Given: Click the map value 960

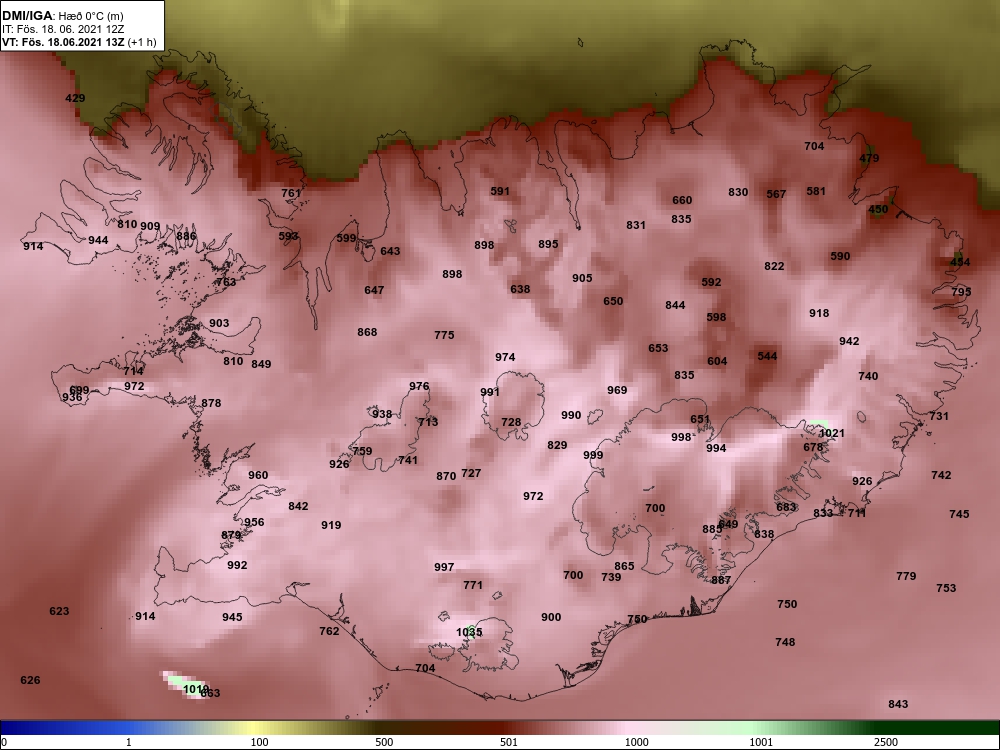Looking at the screenshot, I should coord(258,475).
